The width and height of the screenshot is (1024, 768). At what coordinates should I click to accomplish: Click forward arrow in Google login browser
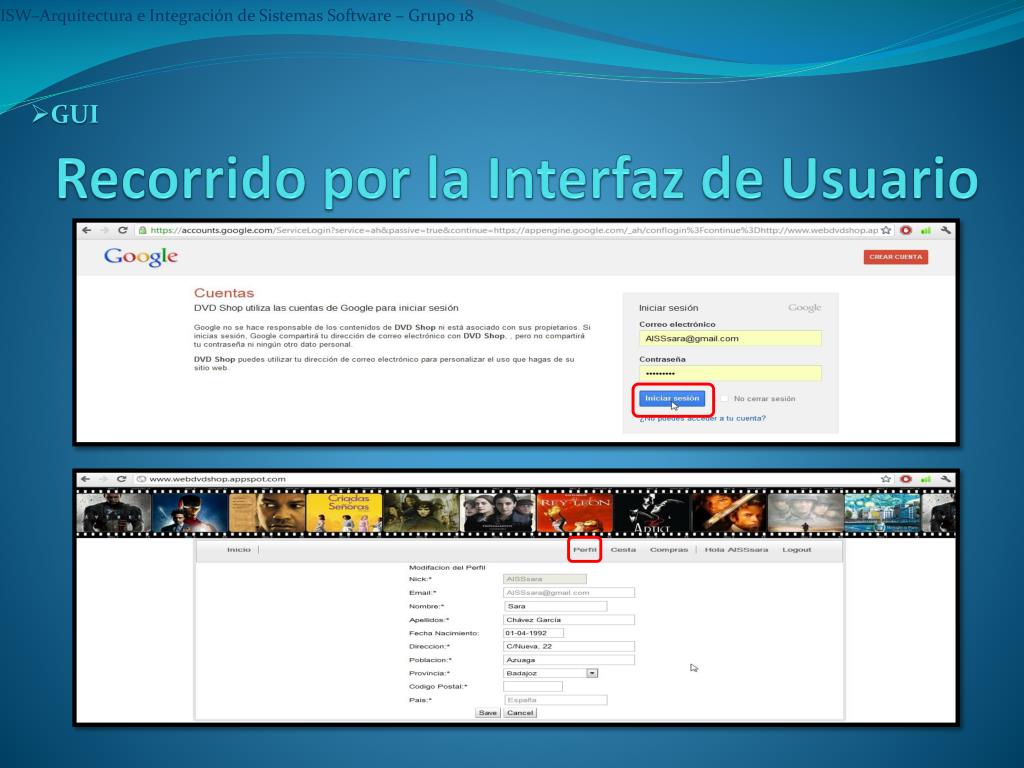[104, 230]
